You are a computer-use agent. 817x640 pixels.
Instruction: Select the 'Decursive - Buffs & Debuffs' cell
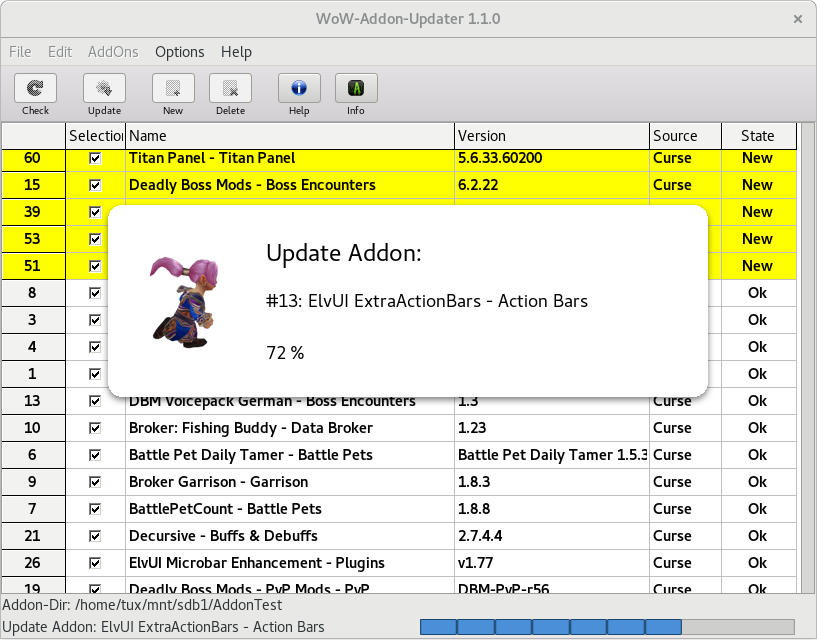290,536
